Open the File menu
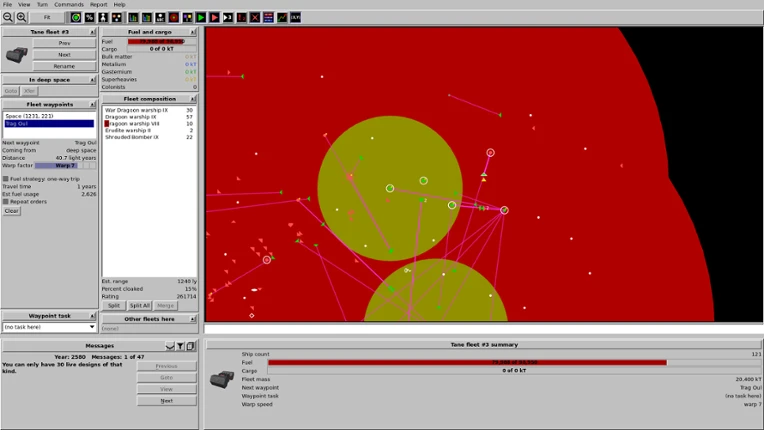Screen dimensions: 764x430 7,4
